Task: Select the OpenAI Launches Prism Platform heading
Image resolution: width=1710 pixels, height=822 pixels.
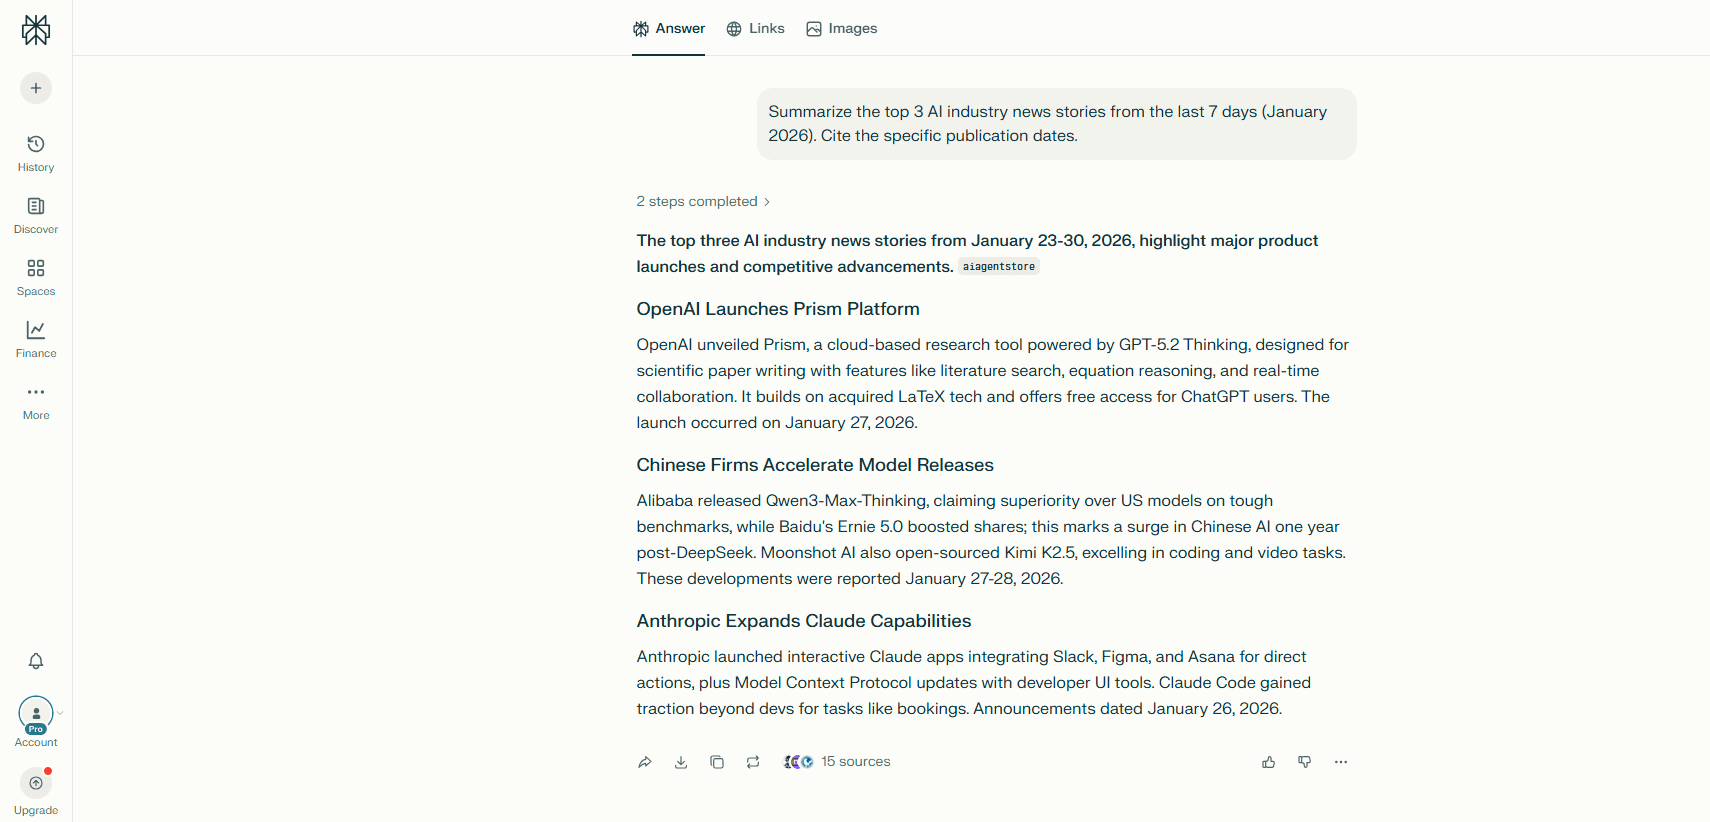Action: [778, 309]
